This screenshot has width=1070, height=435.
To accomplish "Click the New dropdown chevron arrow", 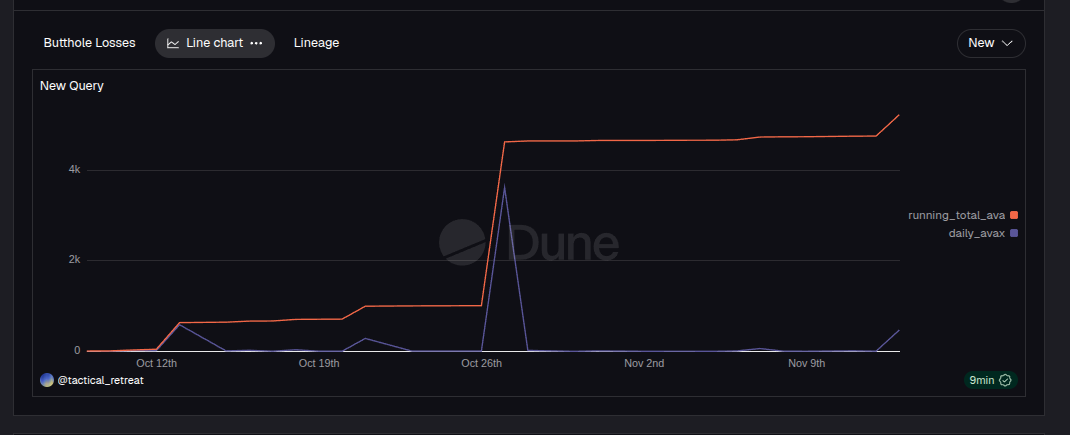I will pyautogui.click(x=1007, y=43).
